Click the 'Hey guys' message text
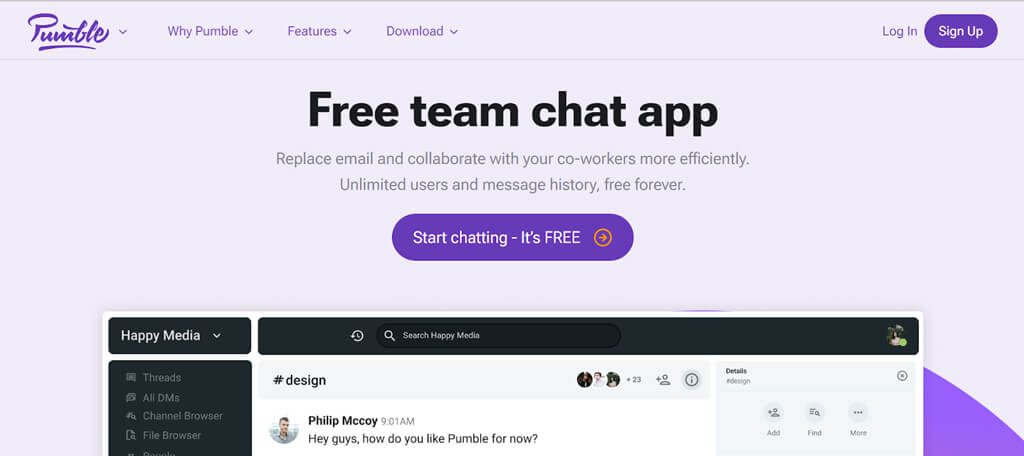 (x=423, y=438)
